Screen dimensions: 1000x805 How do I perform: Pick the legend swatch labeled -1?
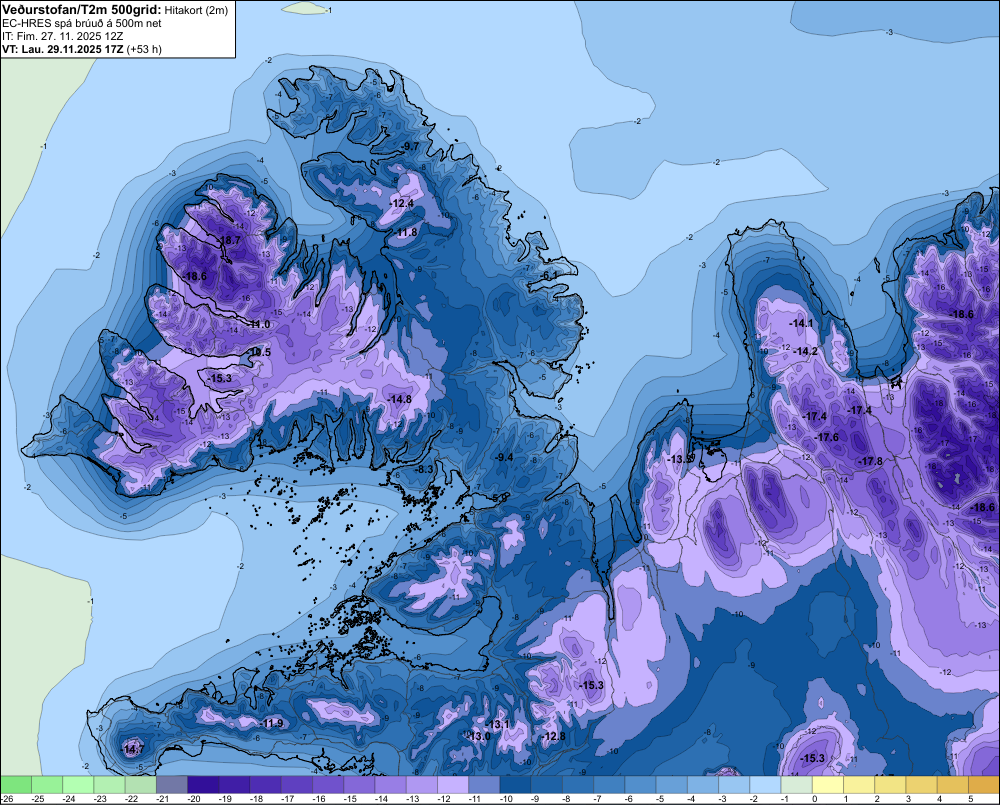pos(797,785)
